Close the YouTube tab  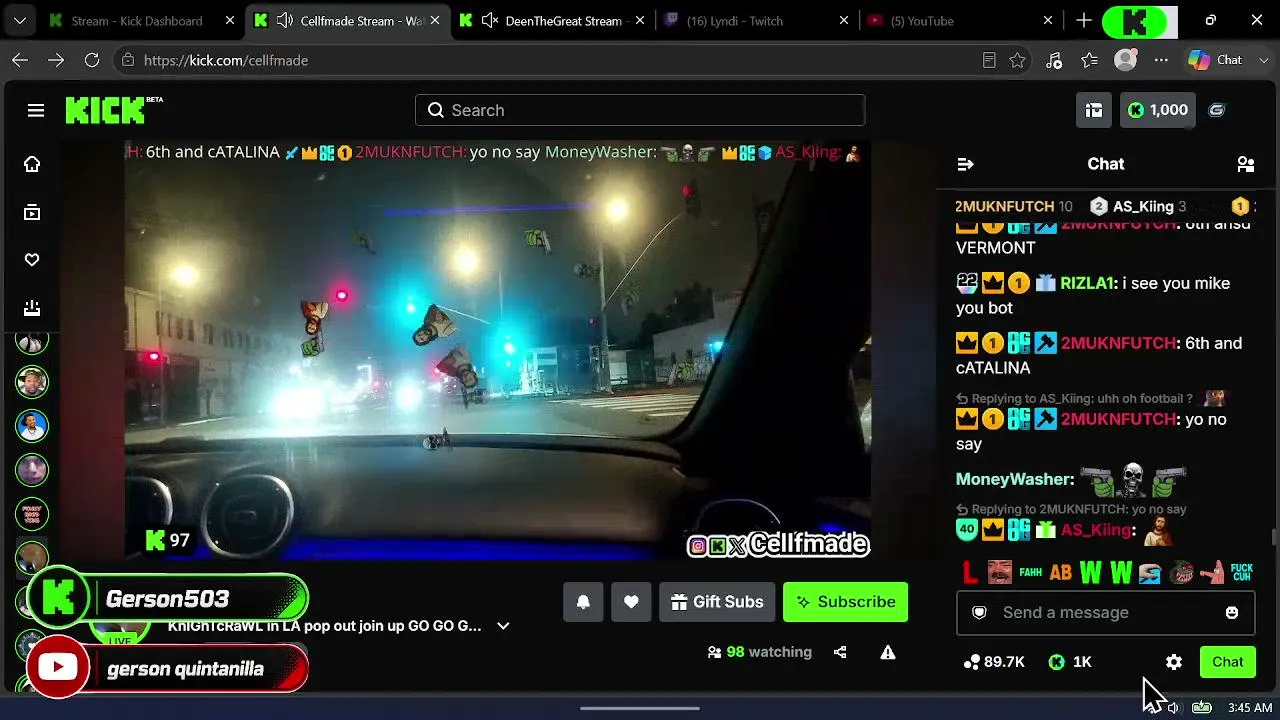click(1048, 20)
